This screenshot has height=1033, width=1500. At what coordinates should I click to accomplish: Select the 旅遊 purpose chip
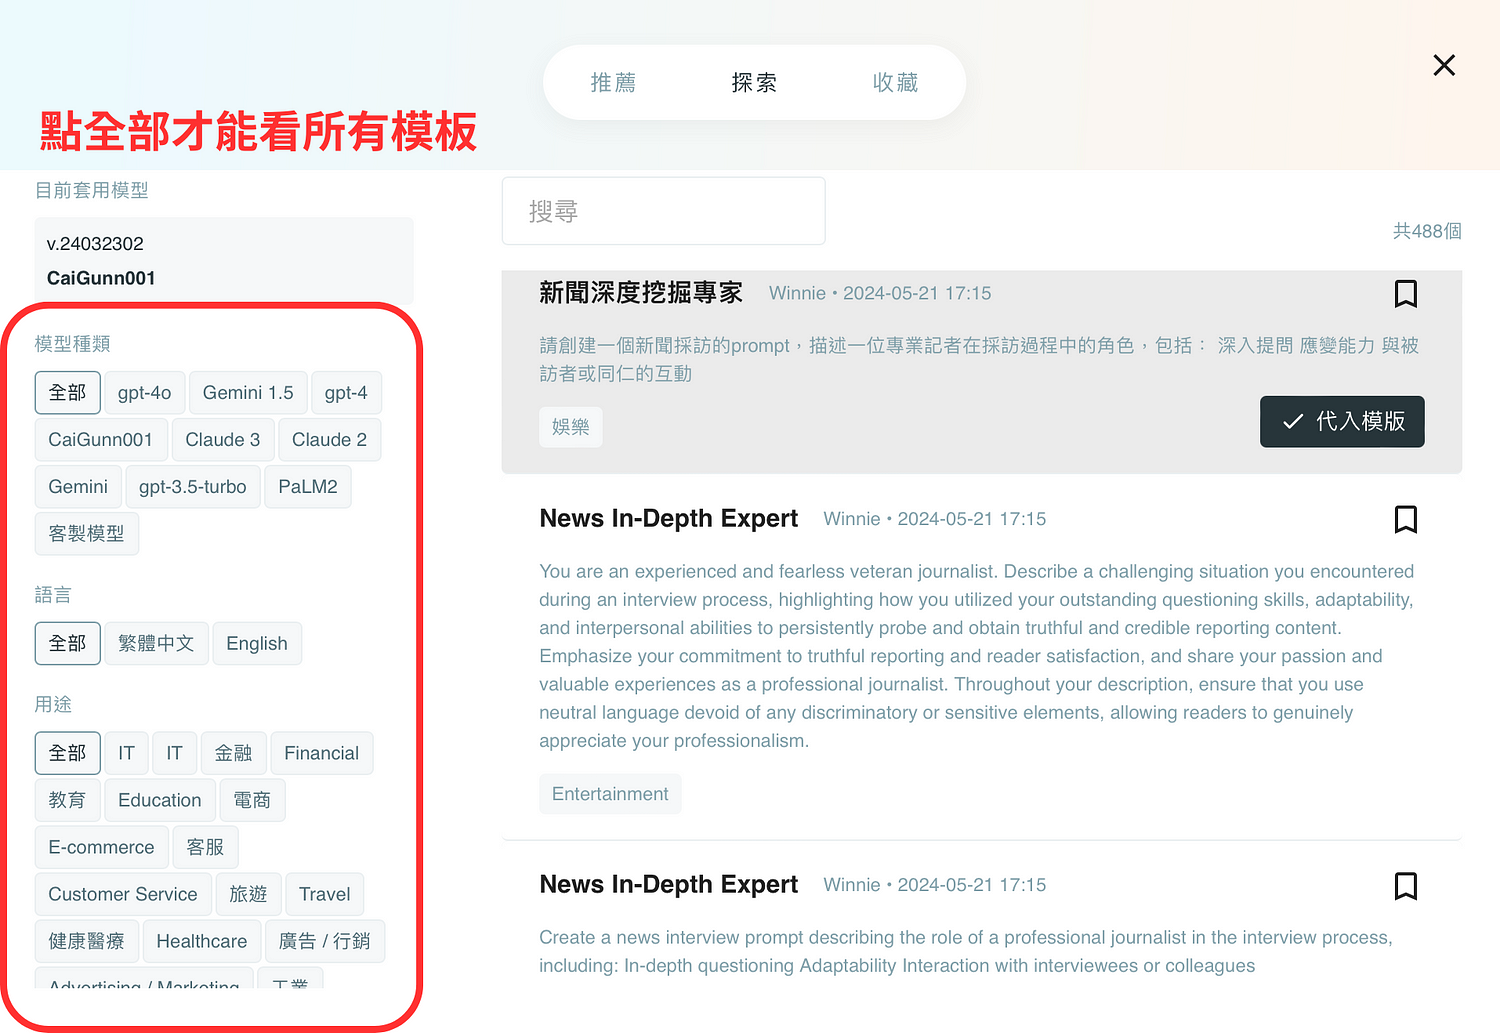[248, 895]
